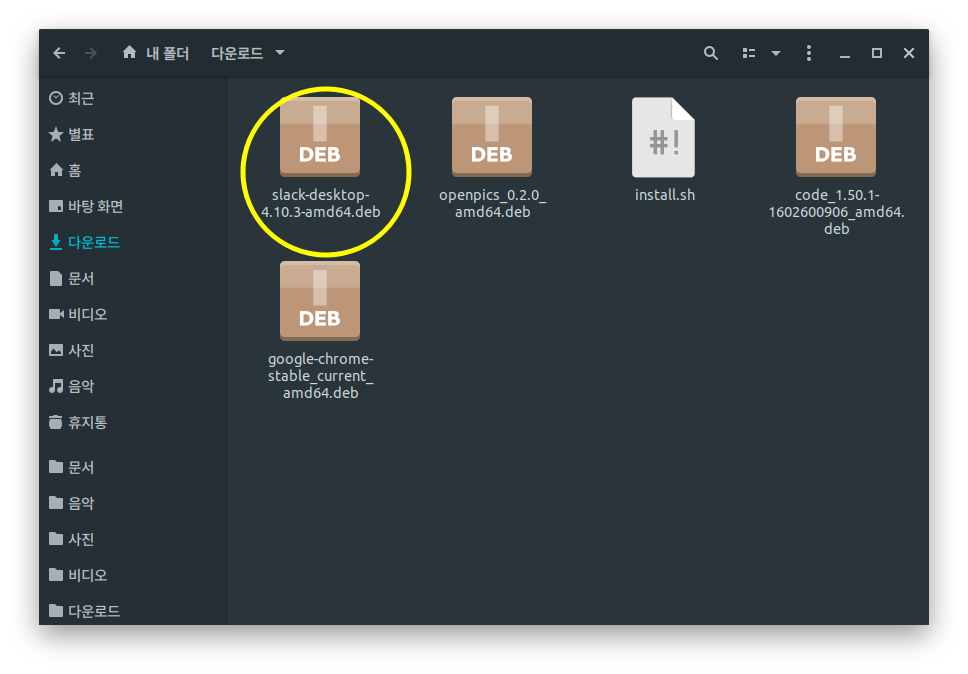968x674 pixels.
Task: Open bookmark 비디오 folder in lower sidebar
Action: [88, 575]
